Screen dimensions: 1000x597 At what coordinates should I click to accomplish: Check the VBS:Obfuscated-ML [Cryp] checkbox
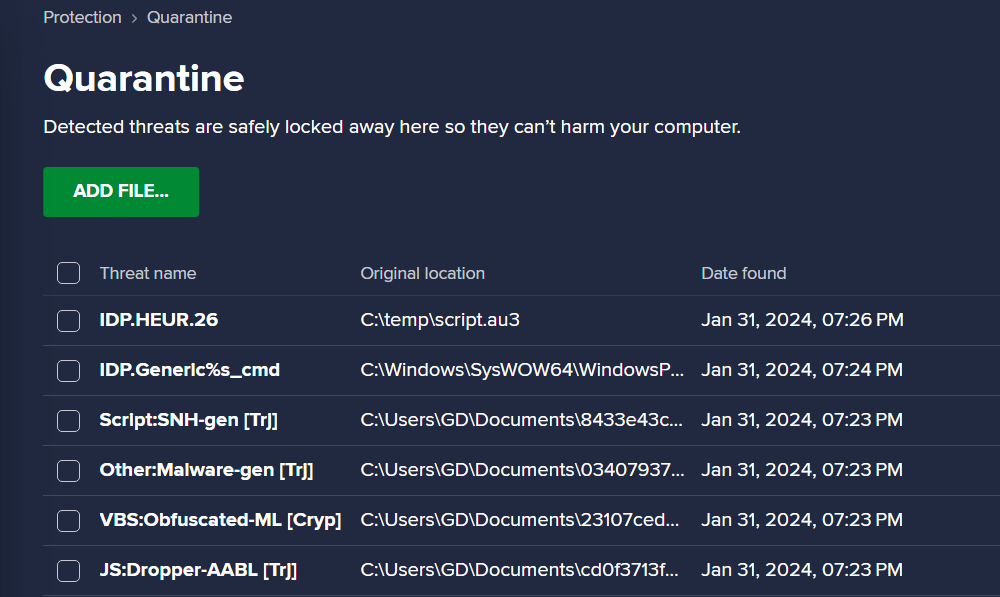tap(68, 520)
